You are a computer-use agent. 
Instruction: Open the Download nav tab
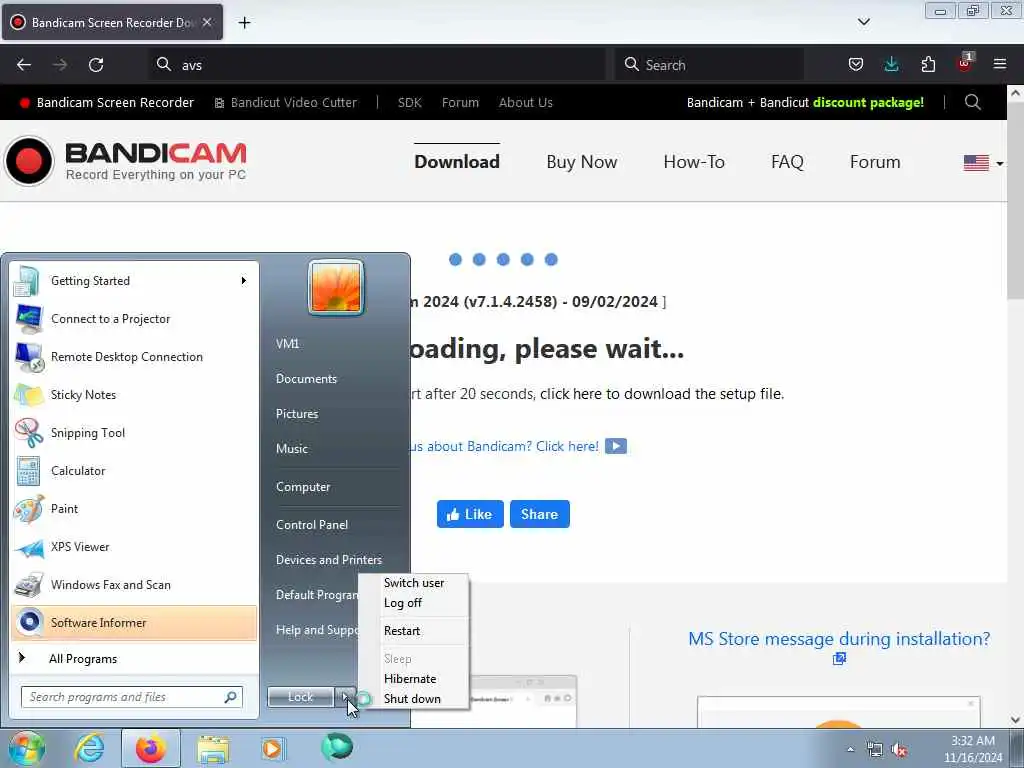click(456, 162)
